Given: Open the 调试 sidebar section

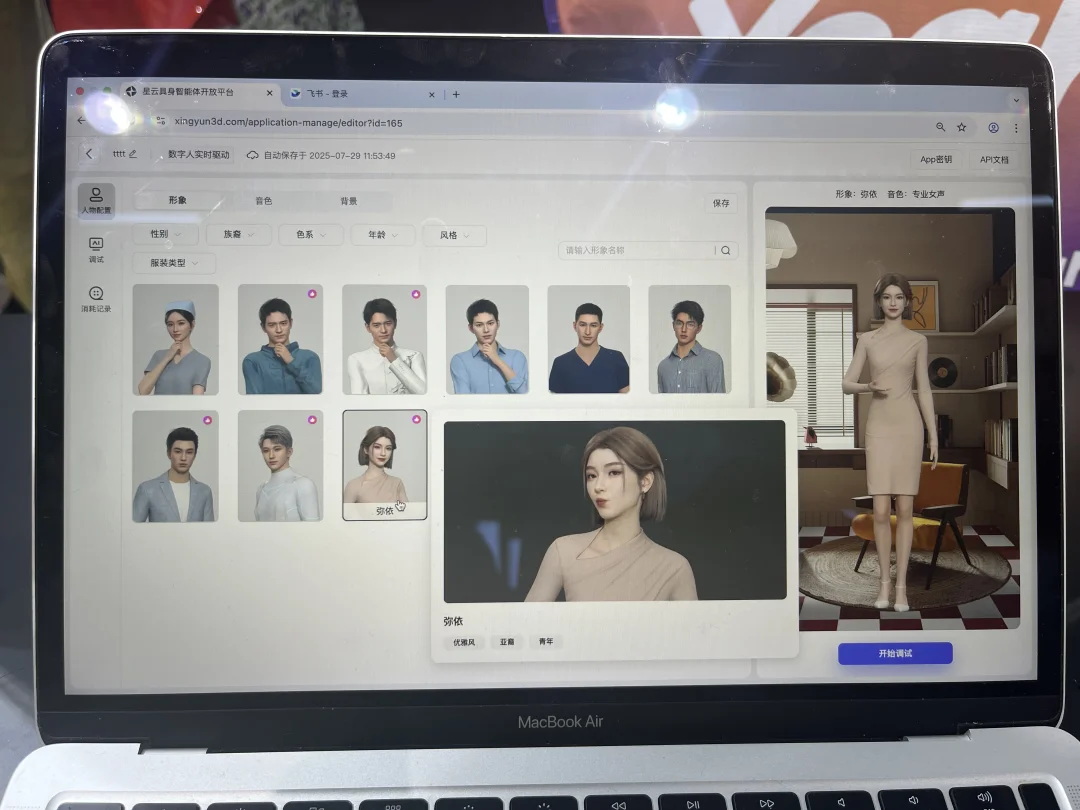Looking at the screenshot, I should tap(96, 250).
